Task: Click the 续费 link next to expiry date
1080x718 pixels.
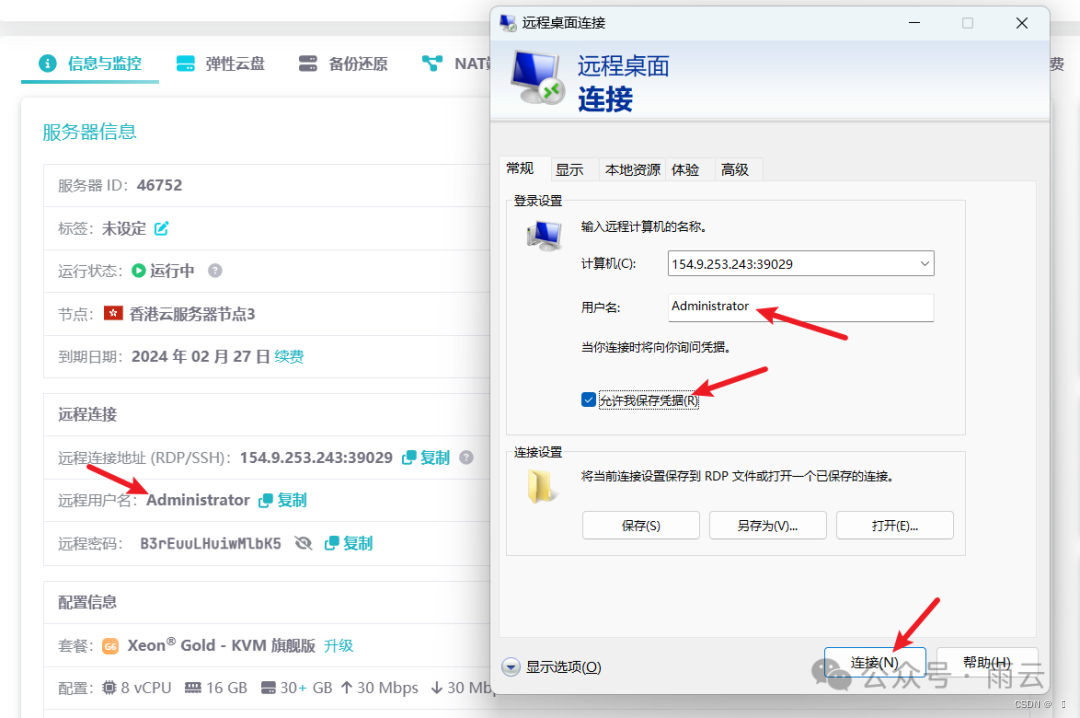Action: [290, 356]
